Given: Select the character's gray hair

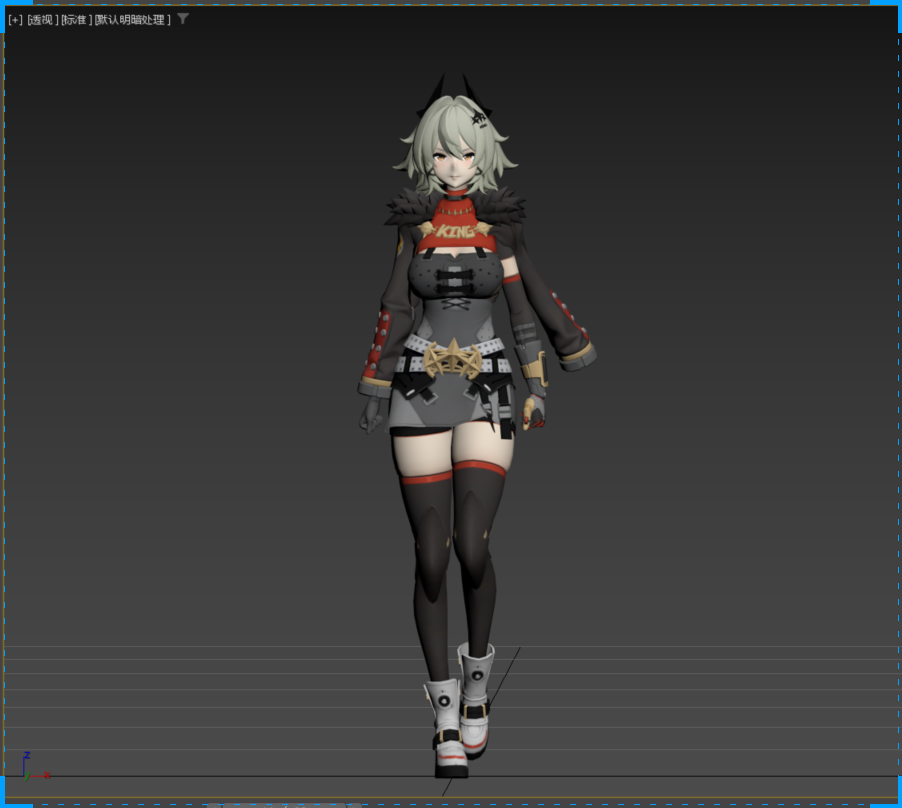Looking at the screenshot, I should click(454, 144).
